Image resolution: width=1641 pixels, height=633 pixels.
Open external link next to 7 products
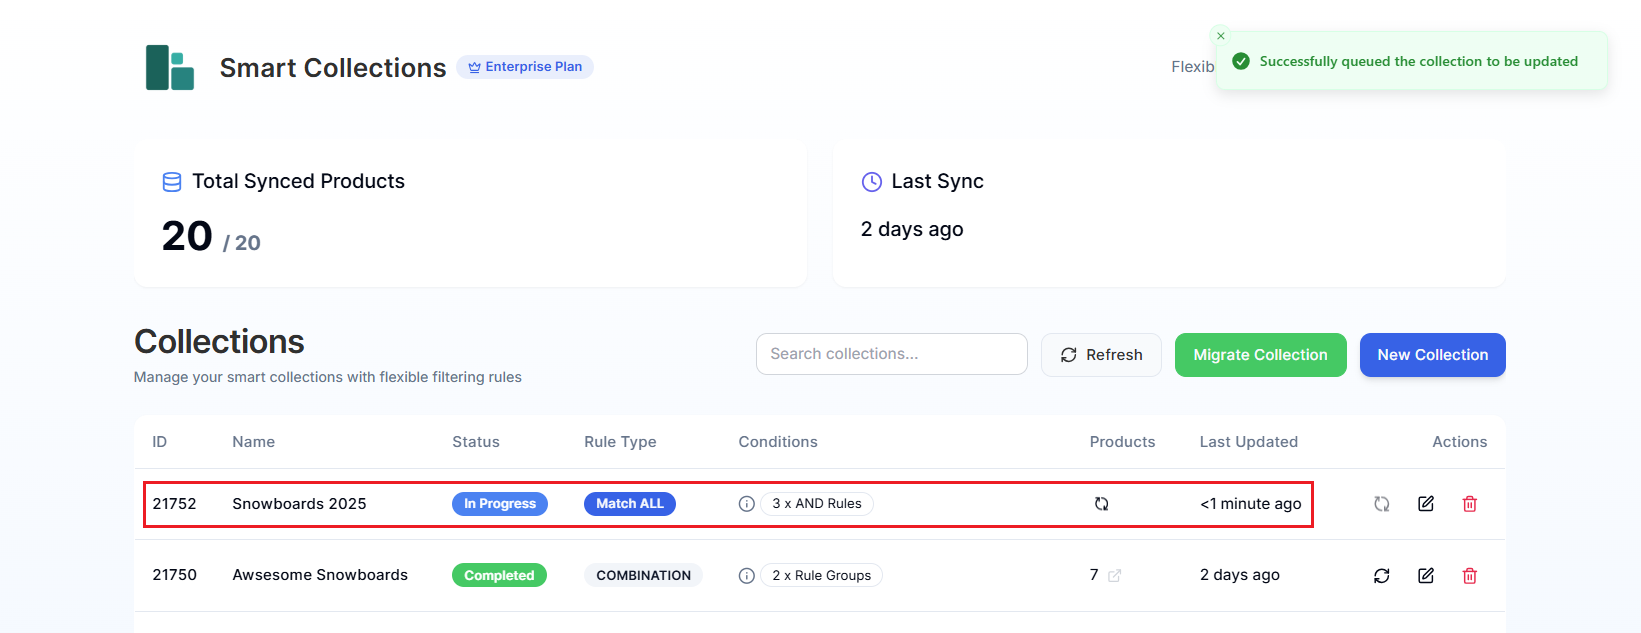click(x=1114, y=576)
